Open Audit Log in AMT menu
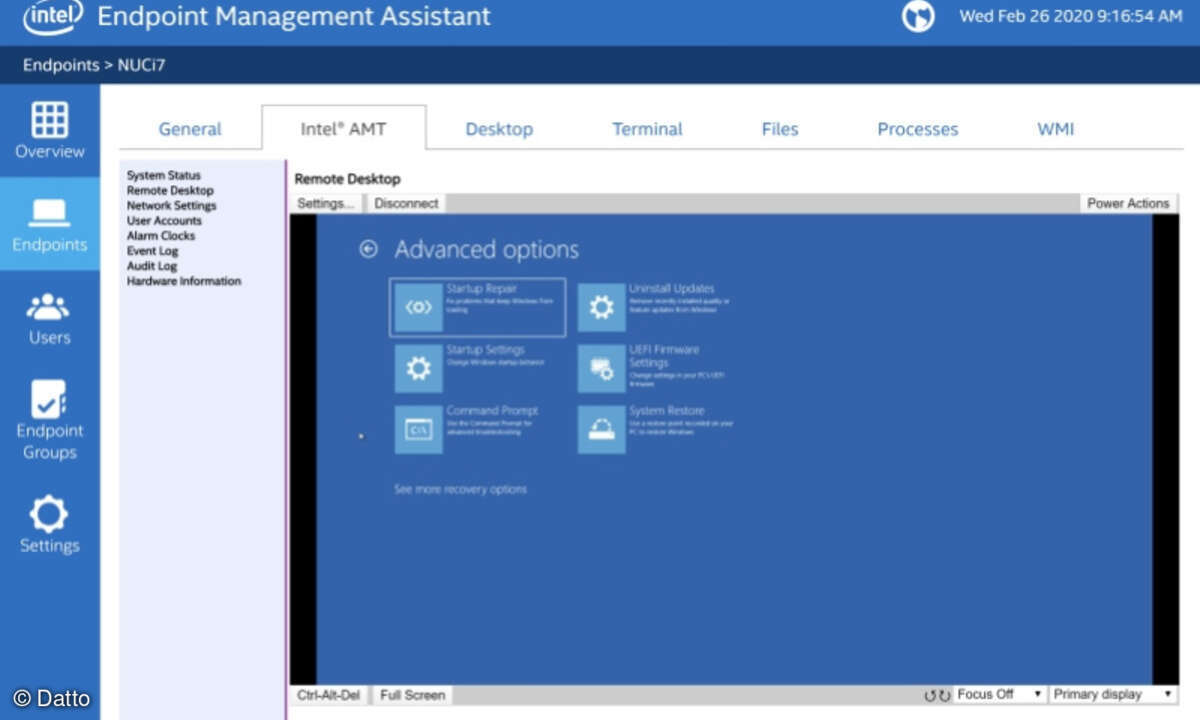The width and height of the screenshot is (1200, 720). (x=152, y=266)
